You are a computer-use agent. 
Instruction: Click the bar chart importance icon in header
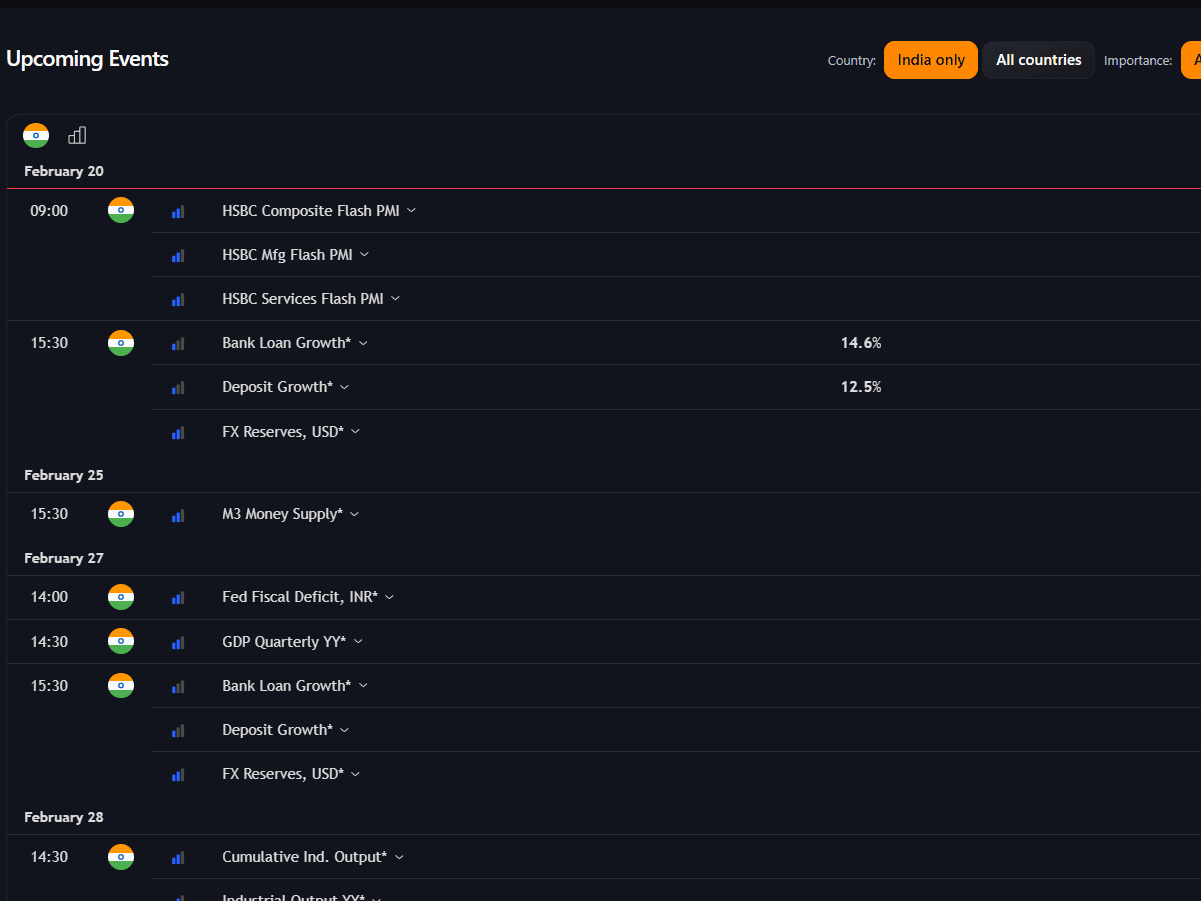77,135
